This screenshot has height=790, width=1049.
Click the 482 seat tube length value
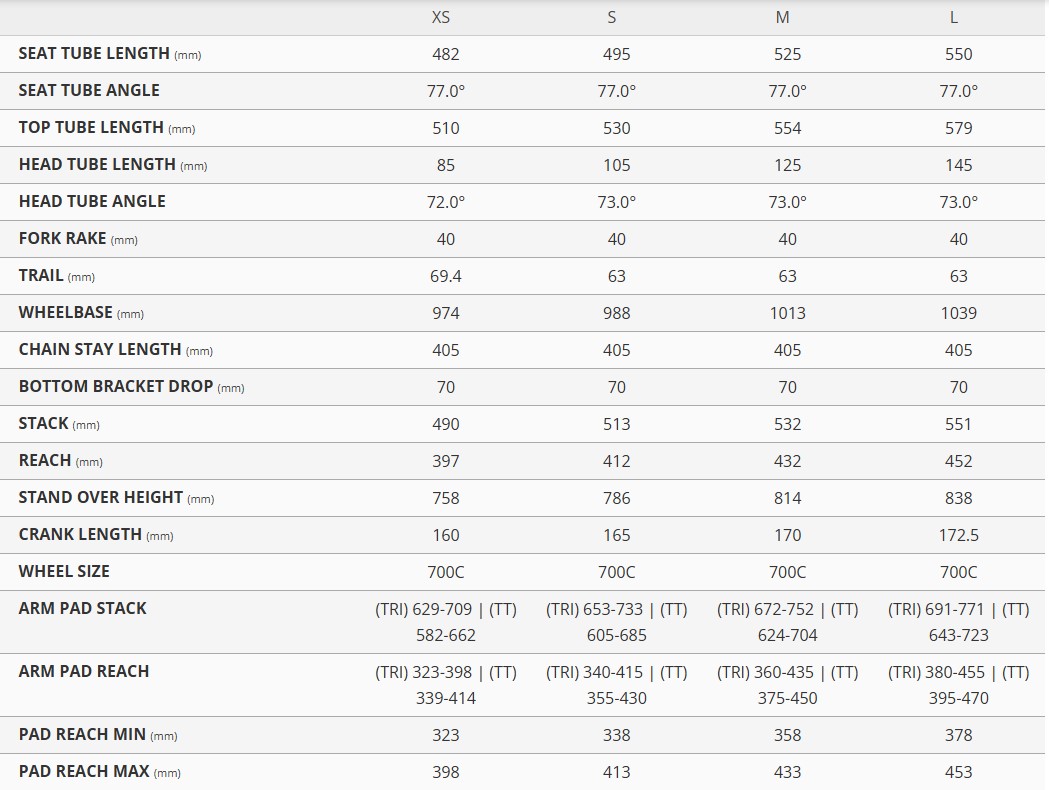click(446, 55)
